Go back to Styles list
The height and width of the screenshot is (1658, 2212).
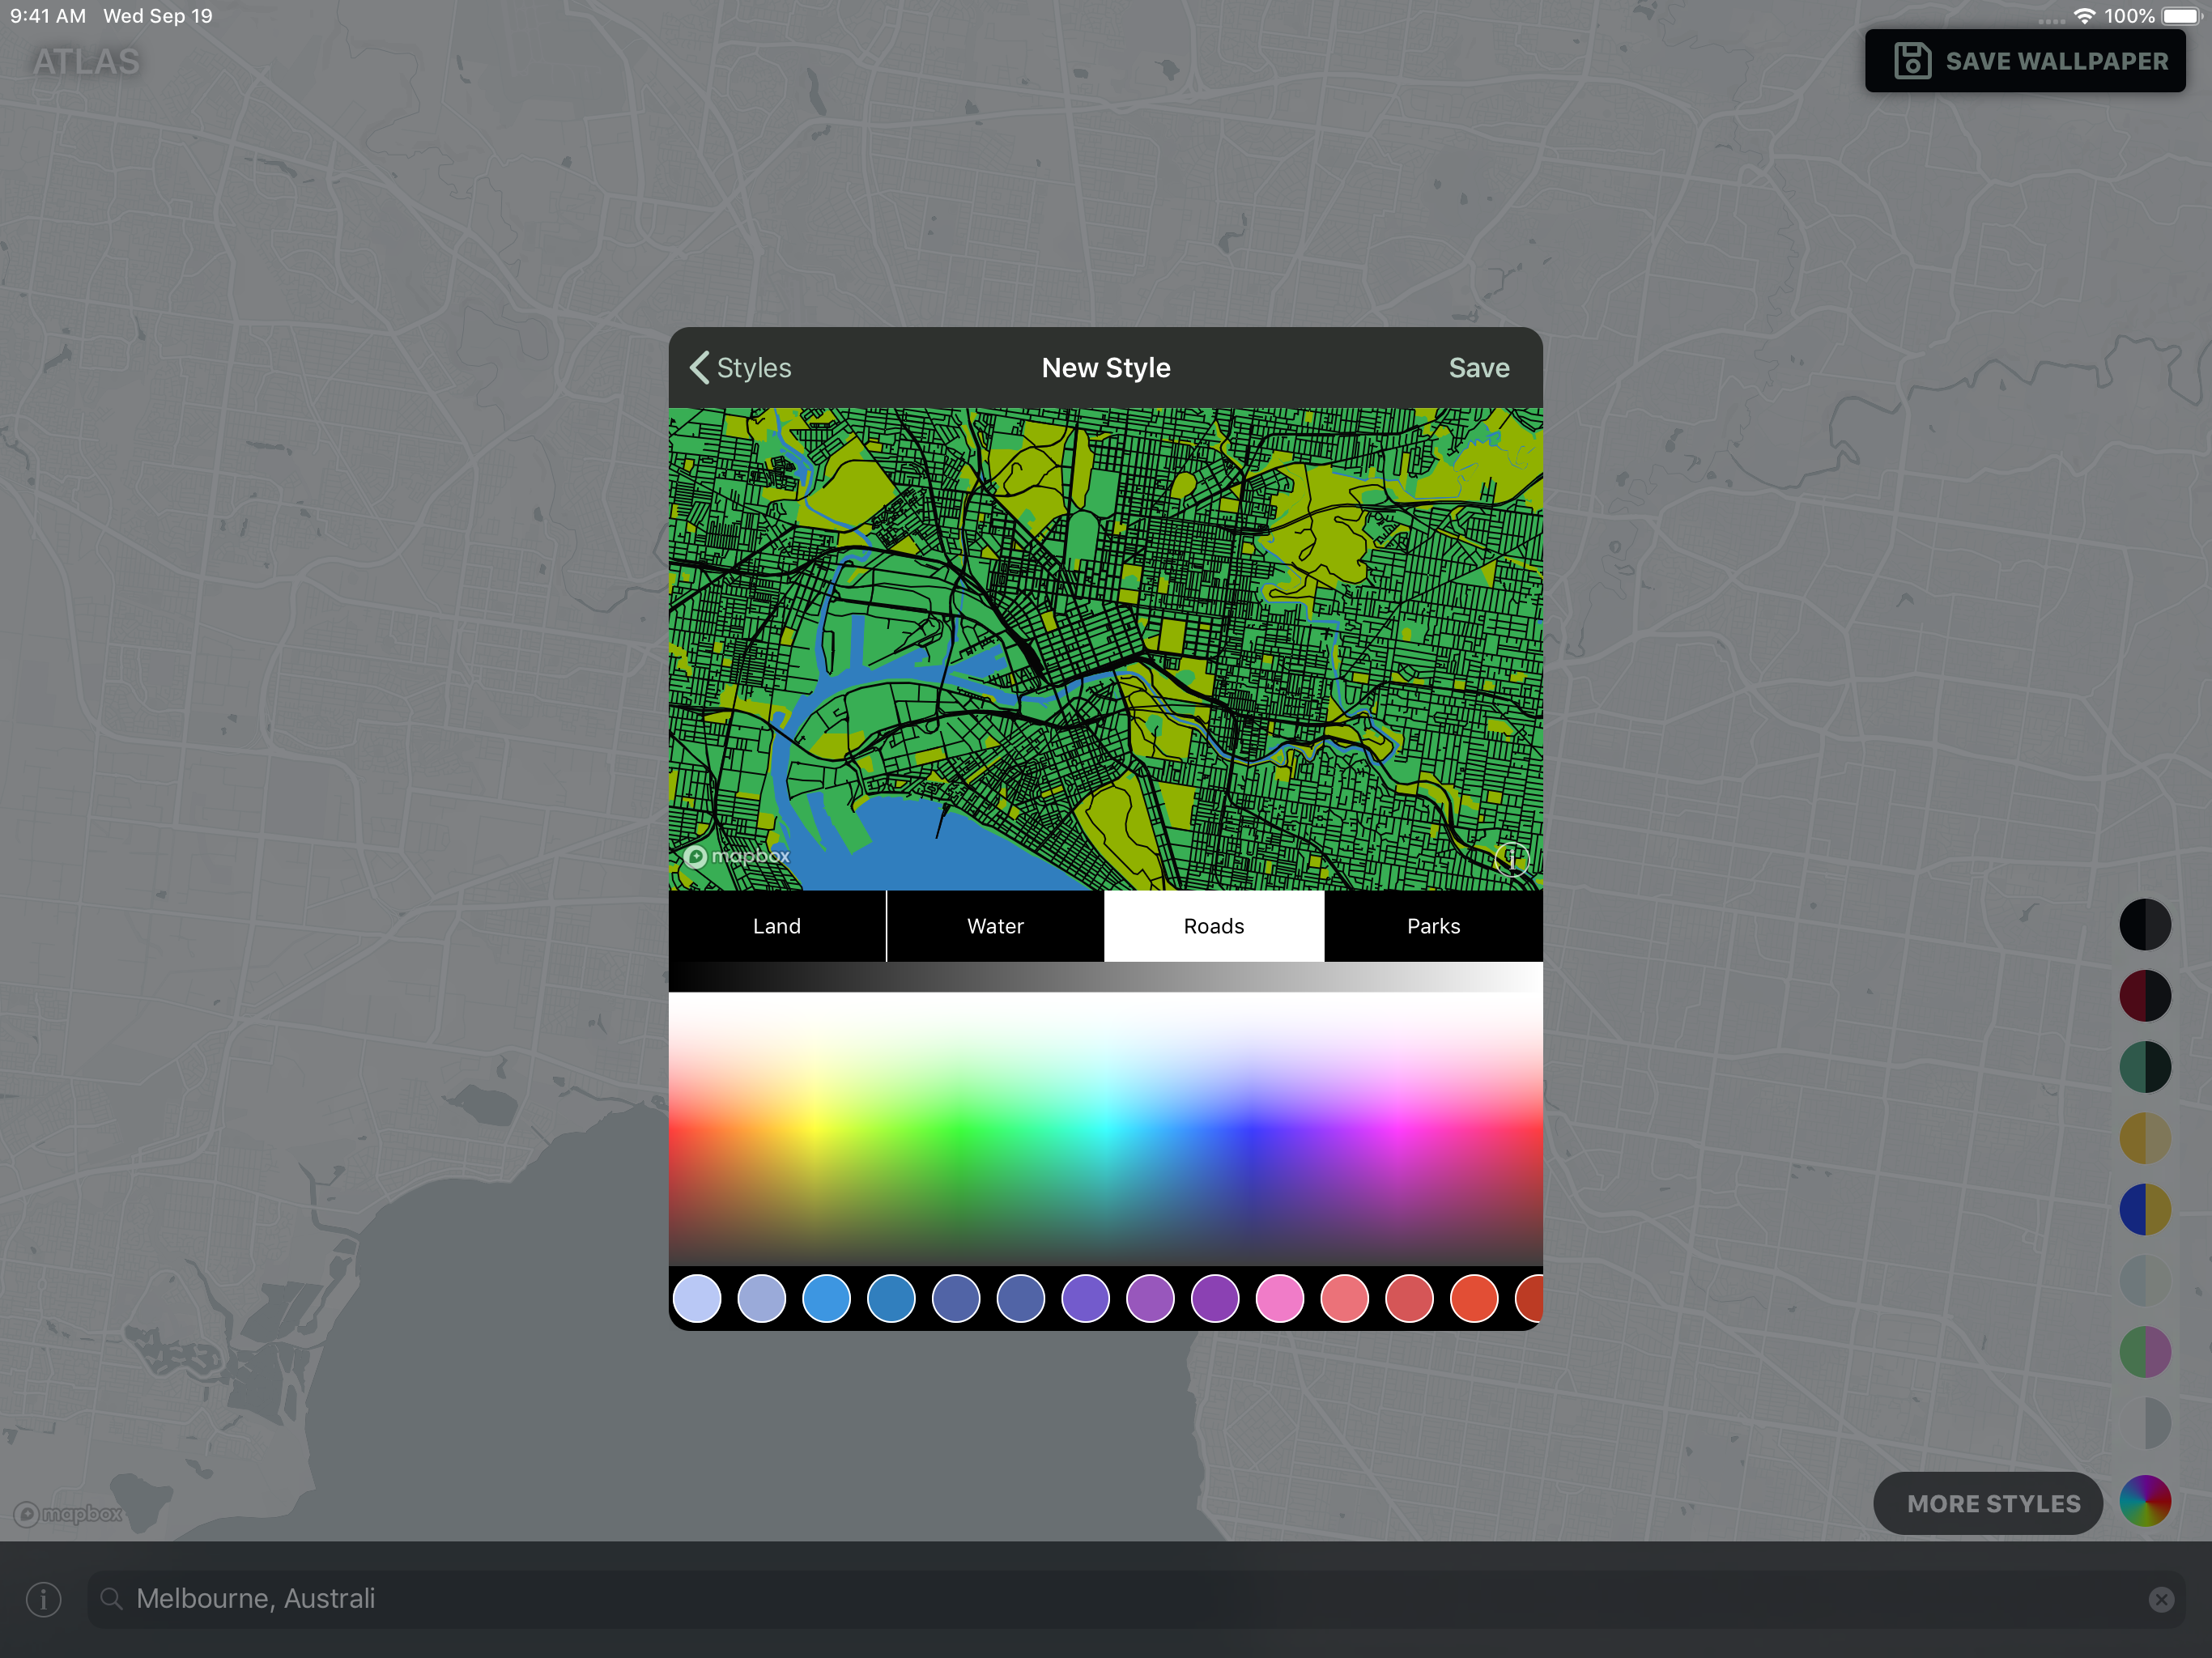coord(740,368)
